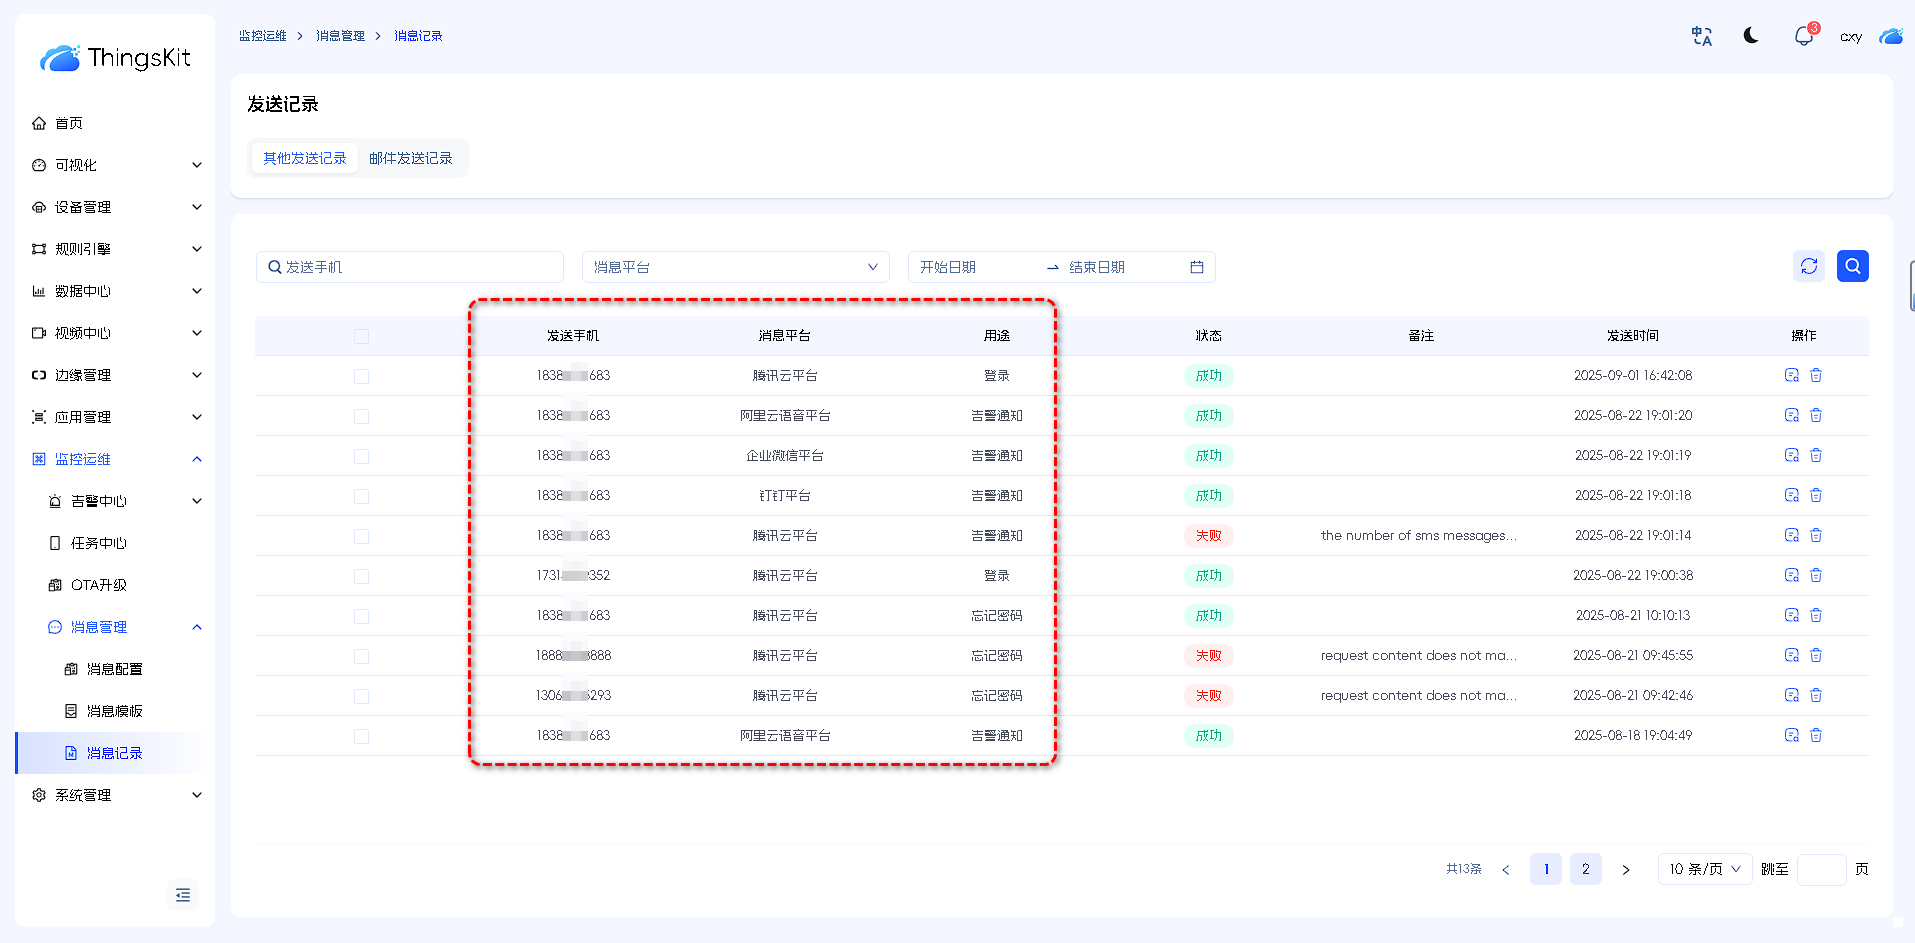Screen dimensions: 1915x943
Task: Open the notification bell icon
Action: [x=1803, y=36]
